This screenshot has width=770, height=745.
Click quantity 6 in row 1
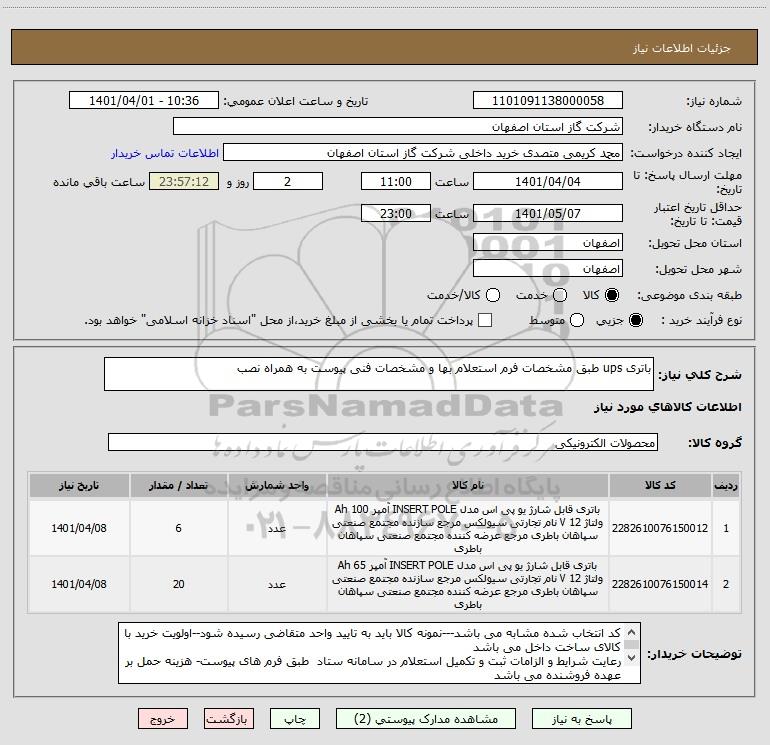(178, 528)
